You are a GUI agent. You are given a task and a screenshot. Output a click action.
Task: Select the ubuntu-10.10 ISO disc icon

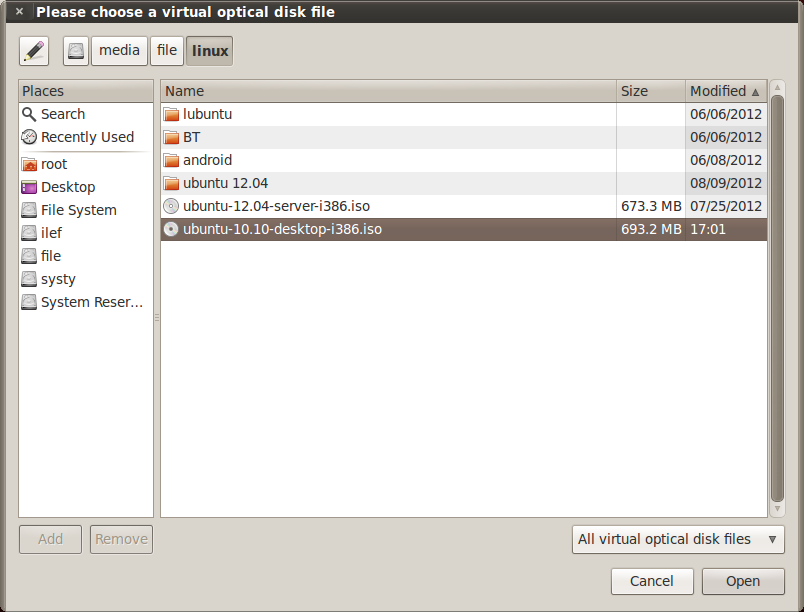click(171, 229)
